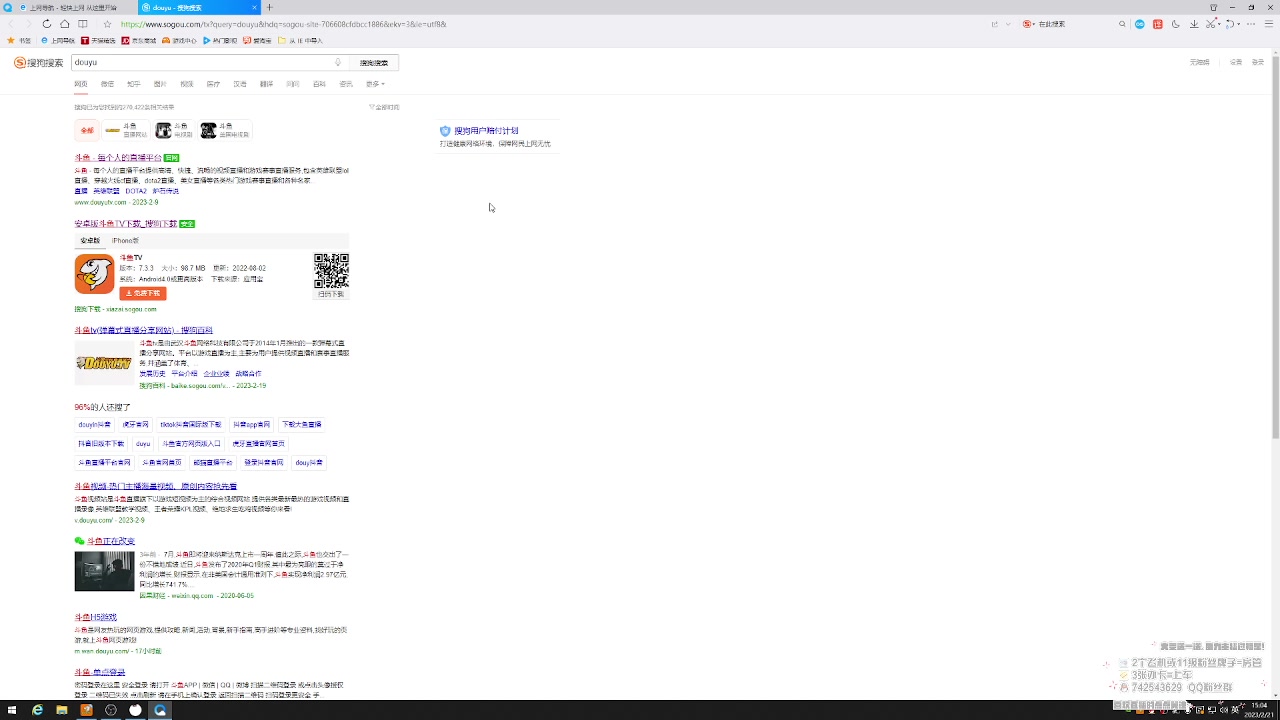Toggle night mode moon icon
Viewport: 1280px width, 720px height.
click(x=1176, y=24)
